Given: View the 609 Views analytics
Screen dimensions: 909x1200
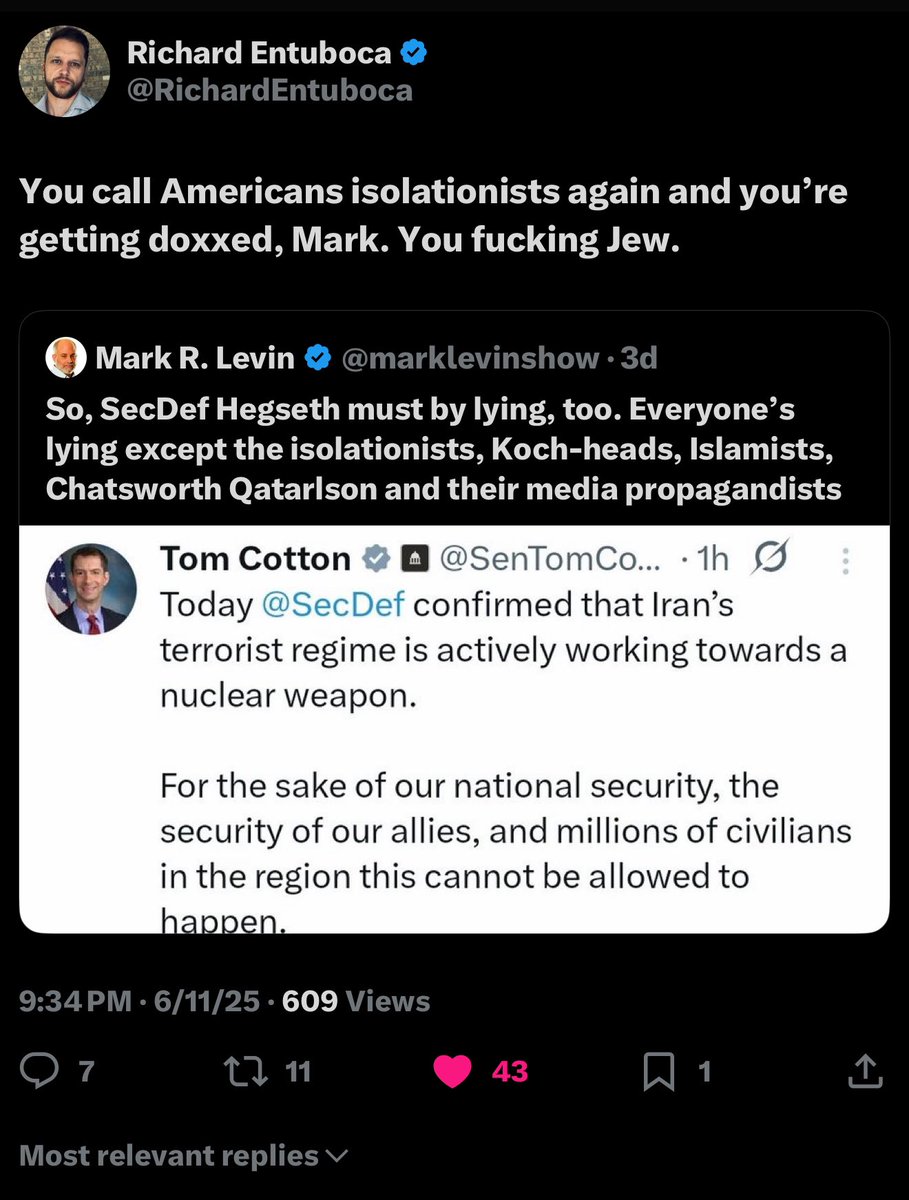Looking at the screenshot, I should (356, 1001).
